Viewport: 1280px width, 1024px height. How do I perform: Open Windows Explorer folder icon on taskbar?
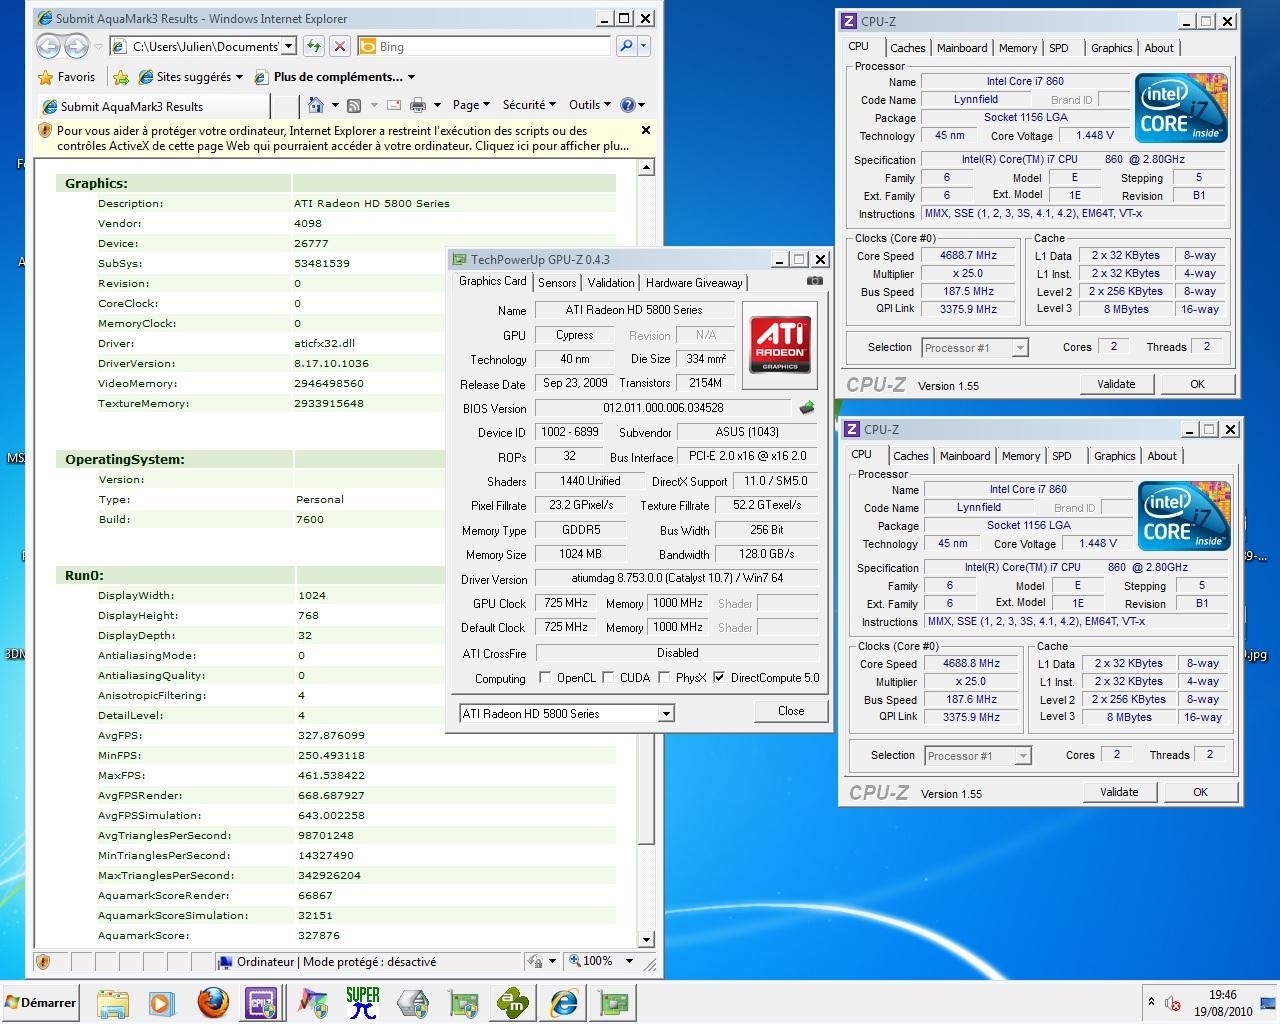tap(112, 1003)
